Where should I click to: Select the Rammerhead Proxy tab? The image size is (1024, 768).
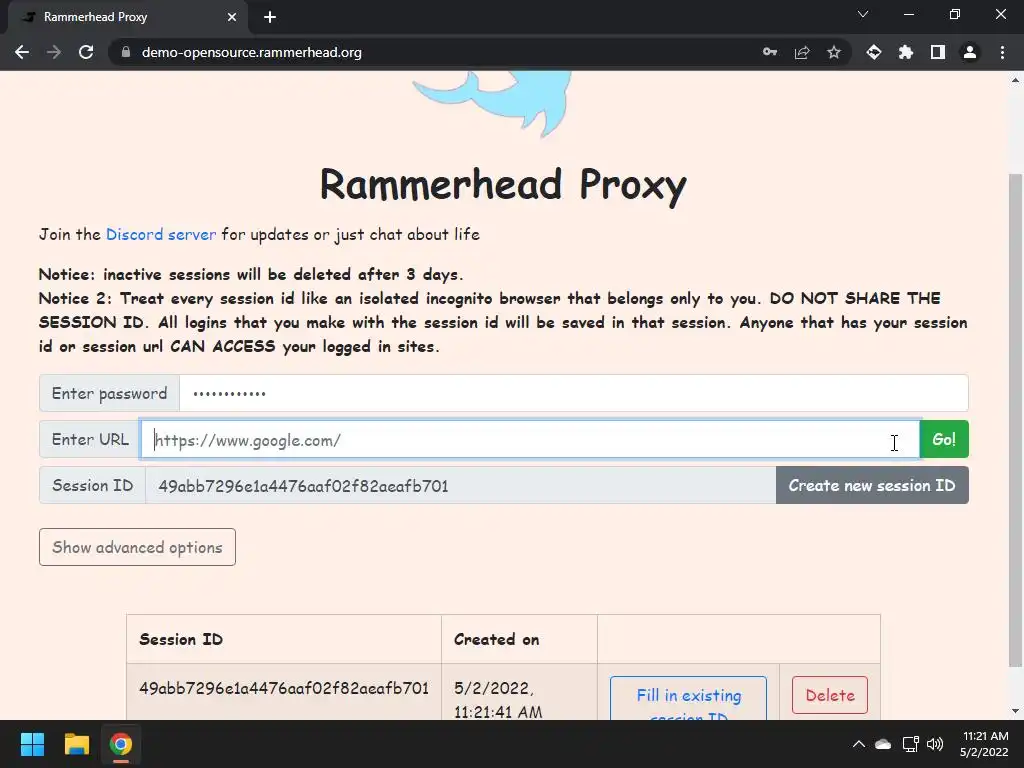tap(128, 17)
